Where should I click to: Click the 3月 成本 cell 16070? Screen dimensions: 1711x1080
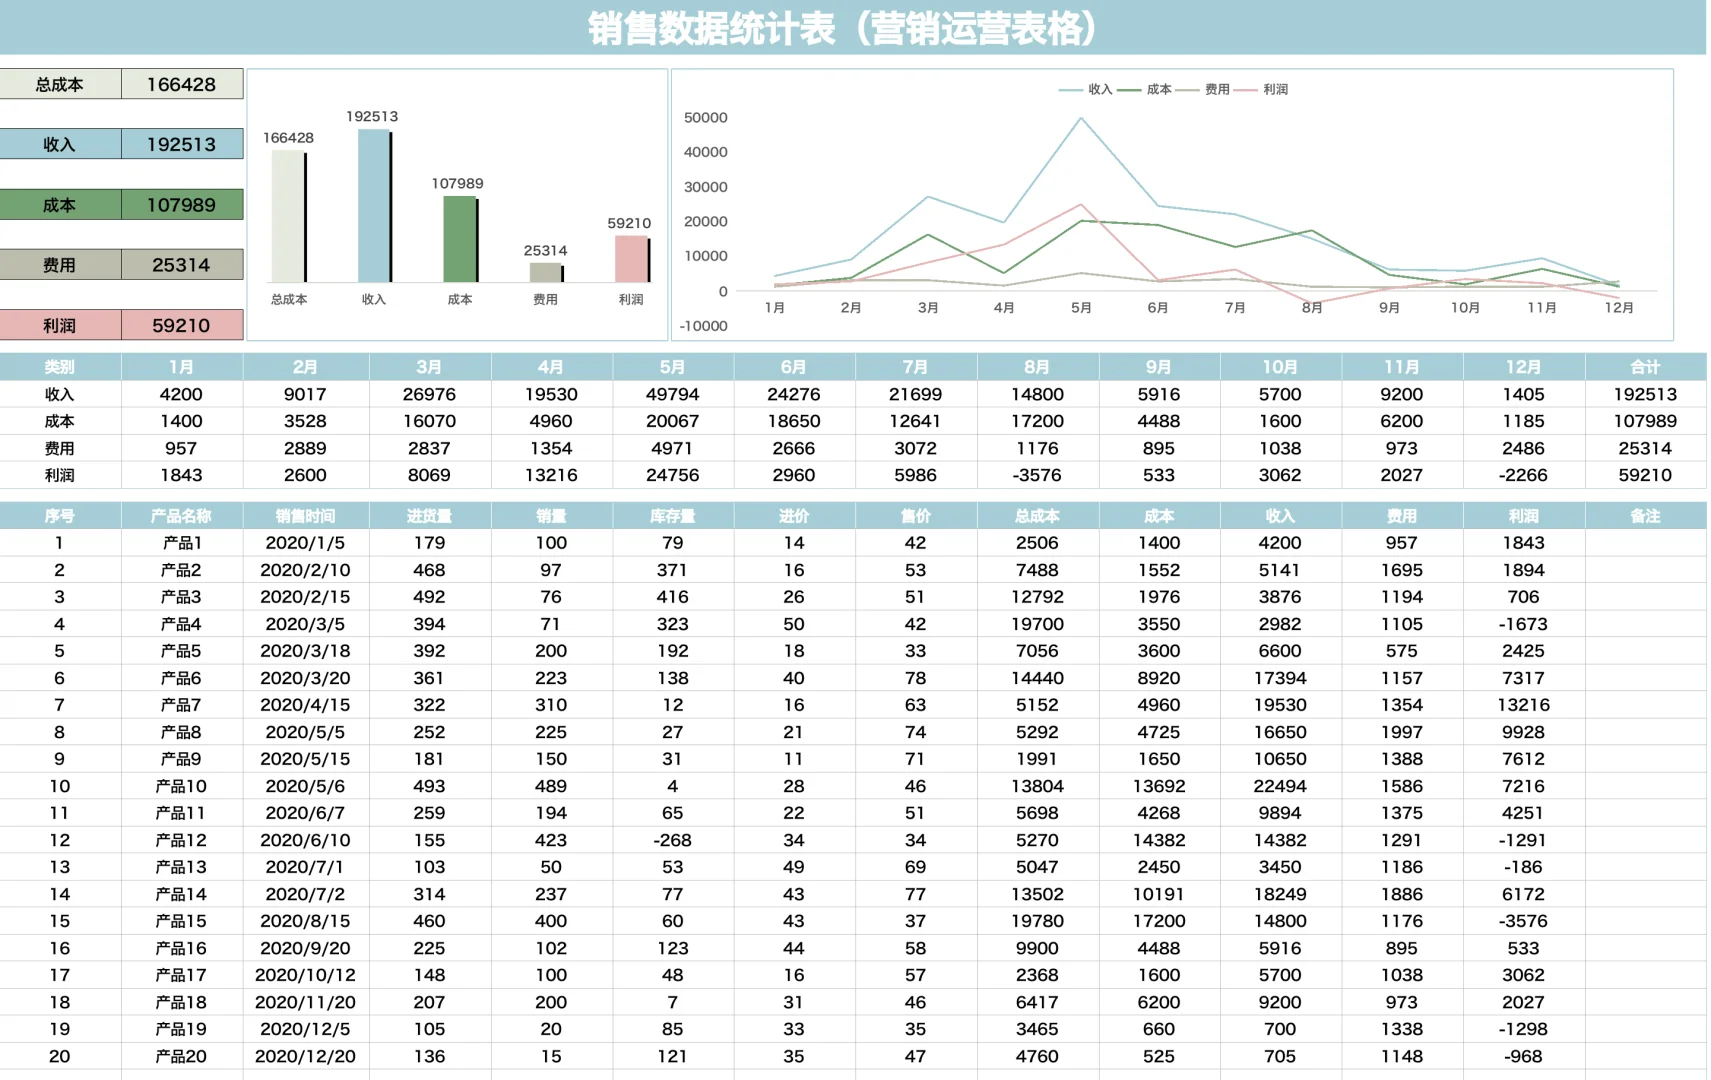click(429, 421)
